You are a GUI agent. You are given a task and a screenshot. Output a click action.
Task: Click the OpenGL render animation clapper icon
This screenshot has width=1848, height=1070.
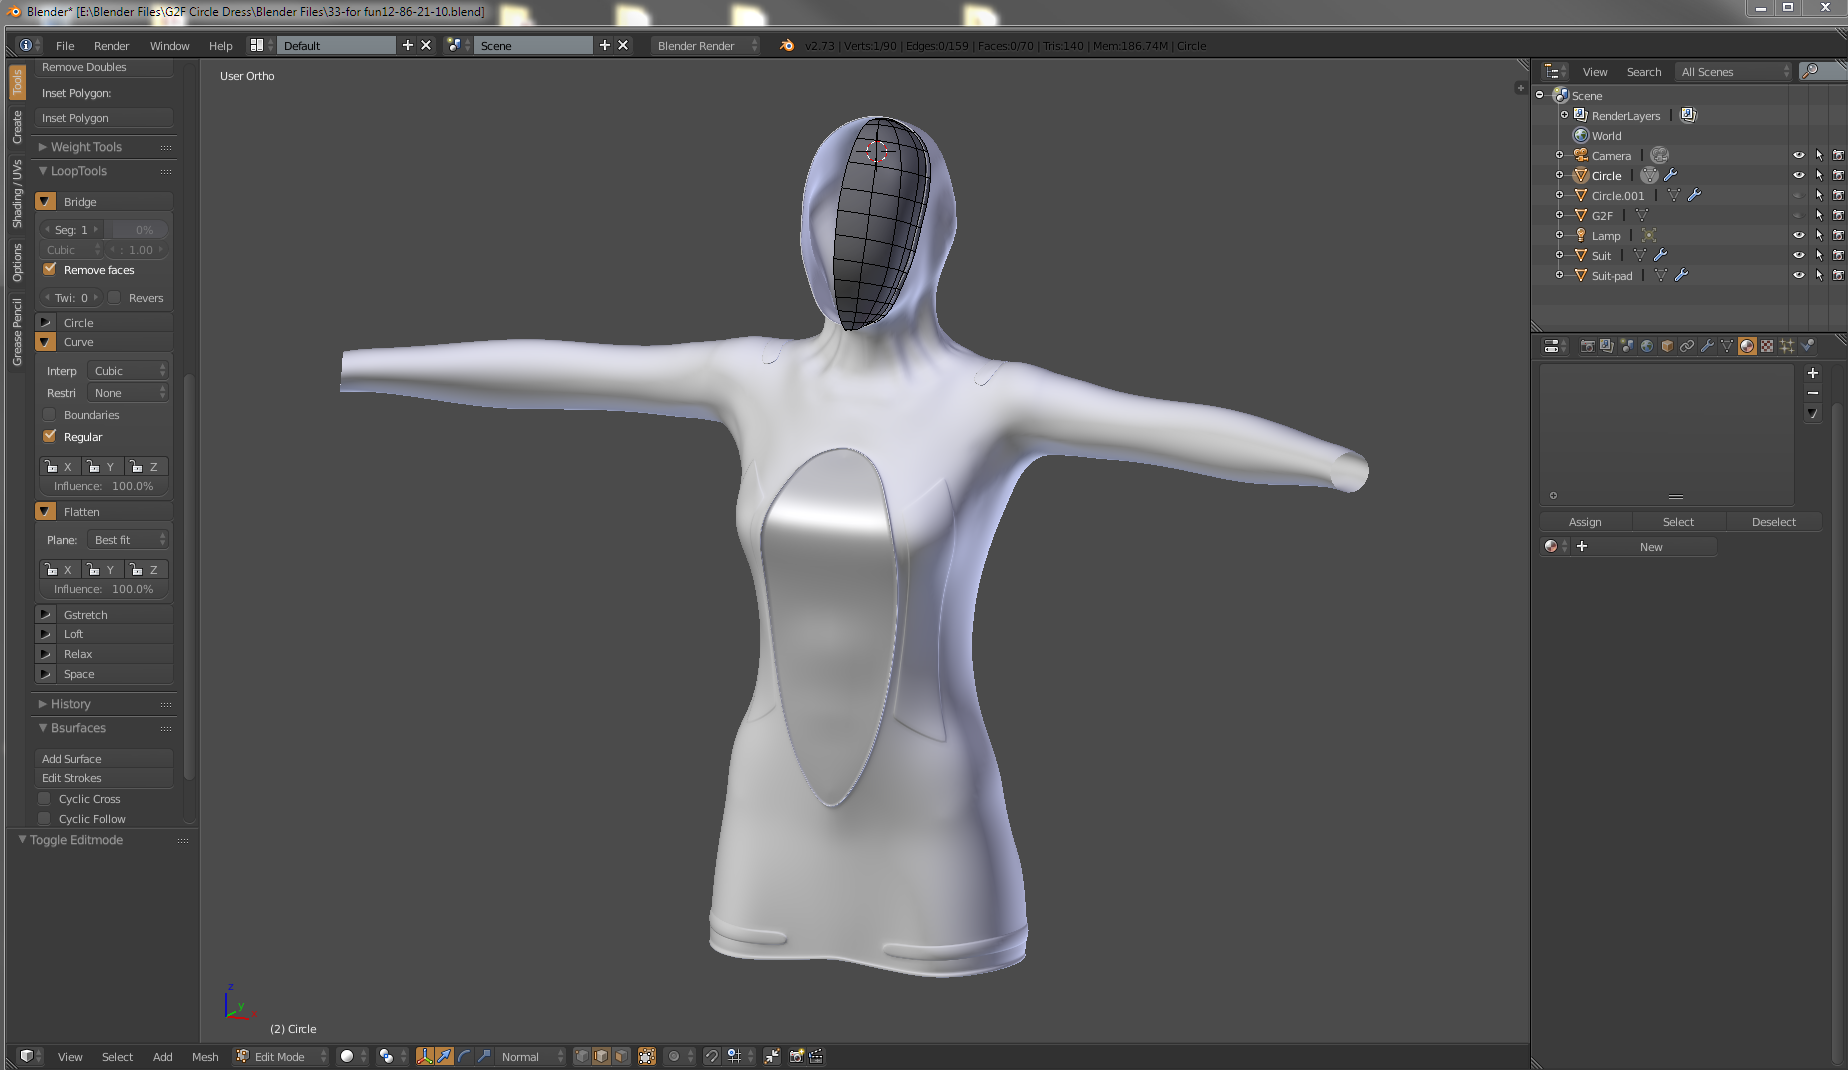coord(816,1056)
